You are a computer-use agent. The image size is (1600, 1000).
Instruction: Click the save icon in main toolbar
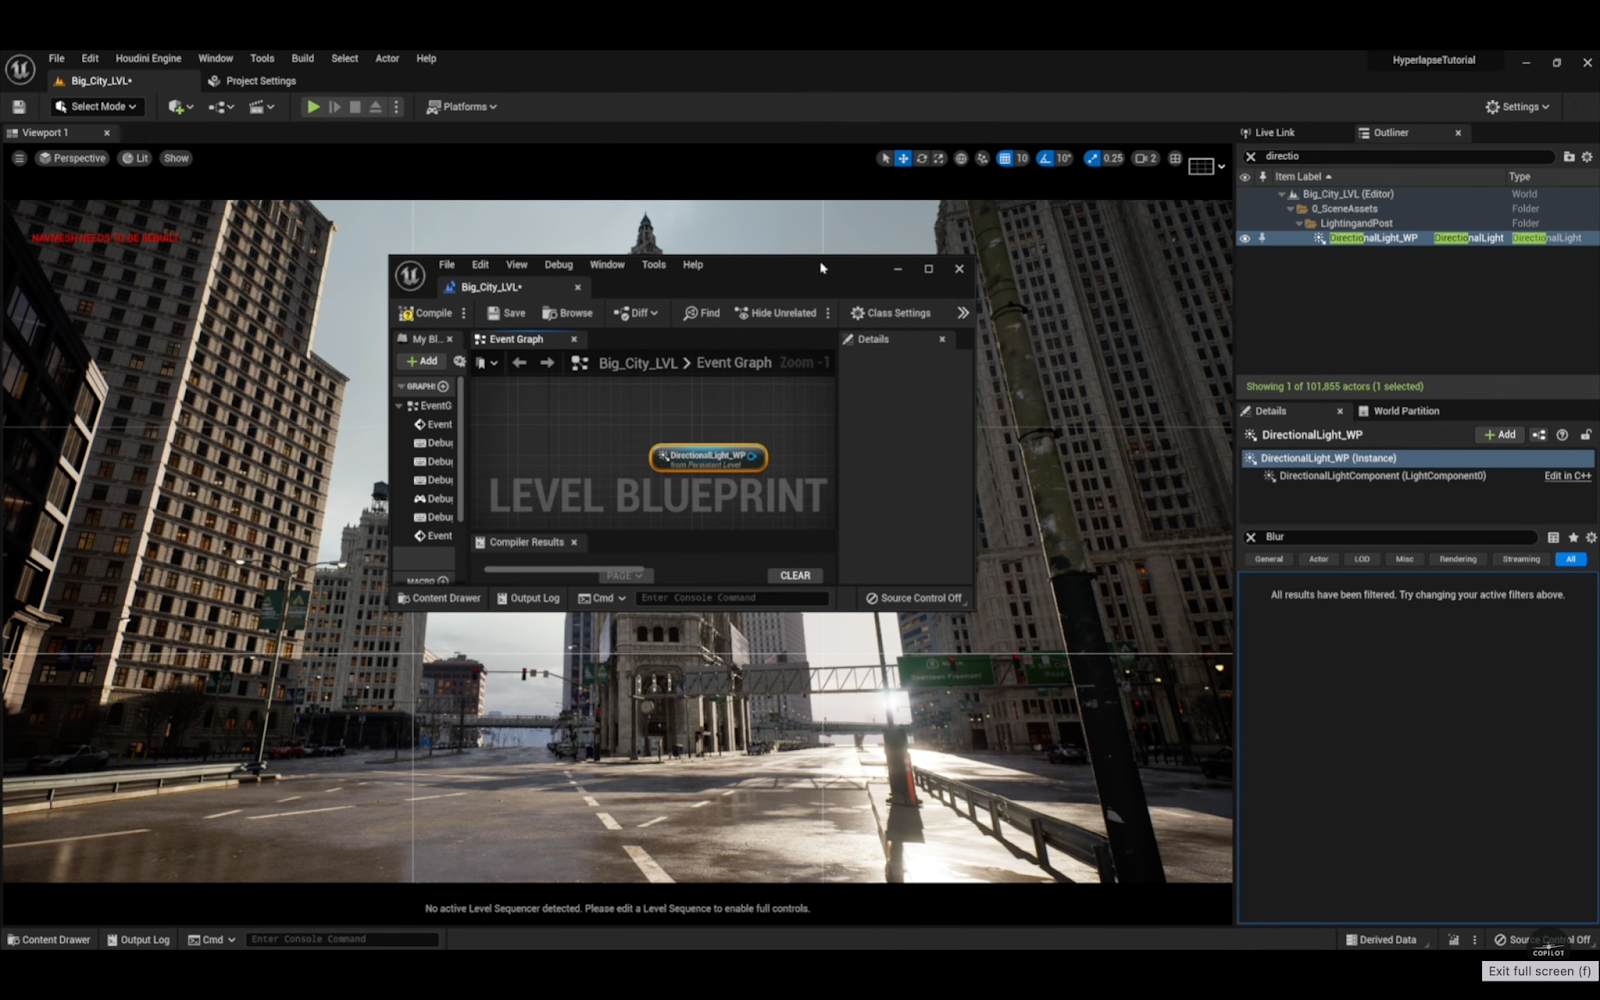point(18,107)
